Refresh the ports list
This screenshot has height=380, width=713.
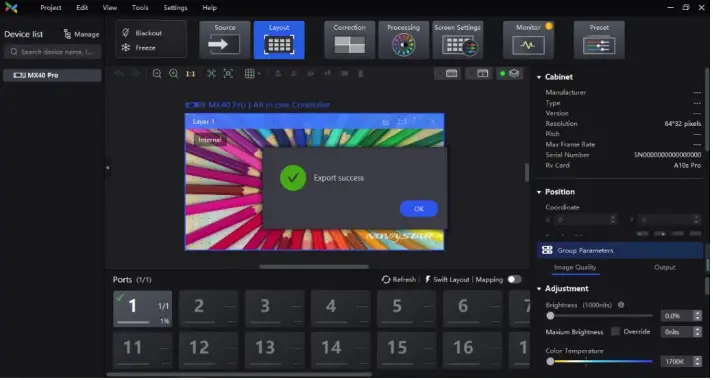[400, 280]
